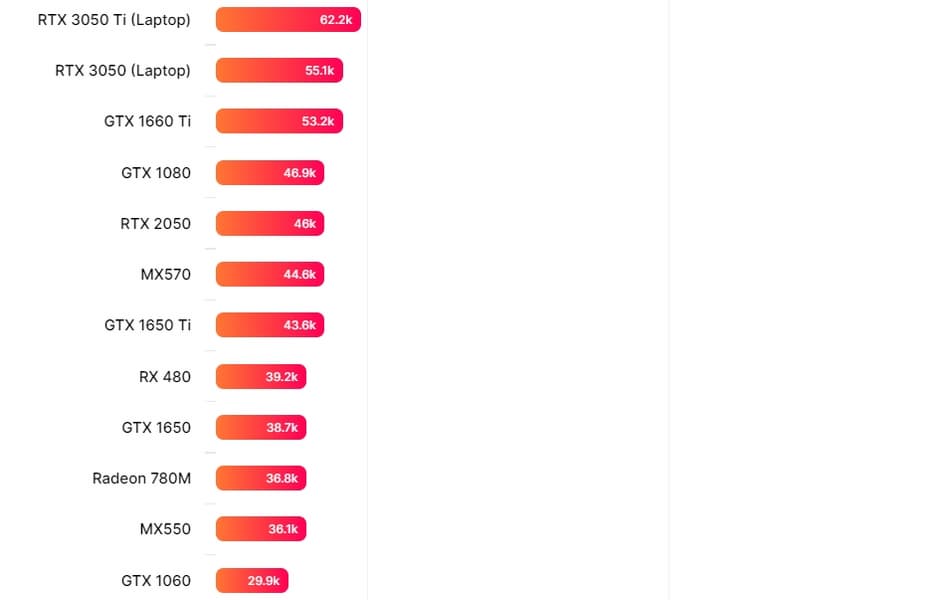The image size is (939, 600).
Task: Open the MX550 label
Action: tap(165, 529)
